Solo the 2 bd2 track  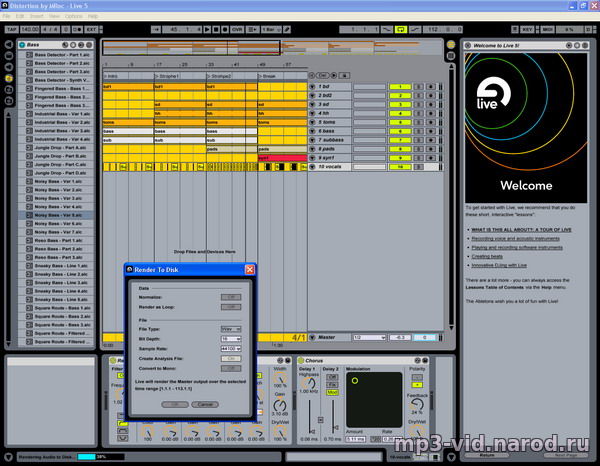pyautogui.click(x=419, y=96)
